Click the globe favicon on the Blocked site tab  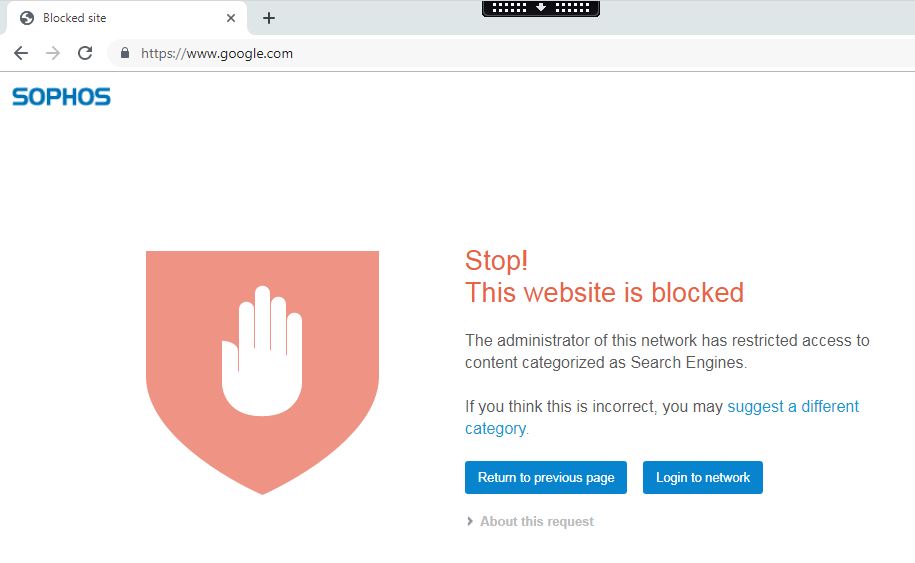pyautogui.click(x=27, y=18)
